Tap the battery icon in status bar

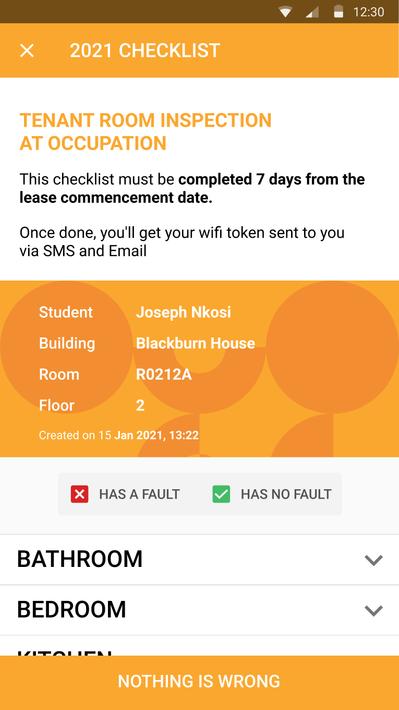coord(338,12)
